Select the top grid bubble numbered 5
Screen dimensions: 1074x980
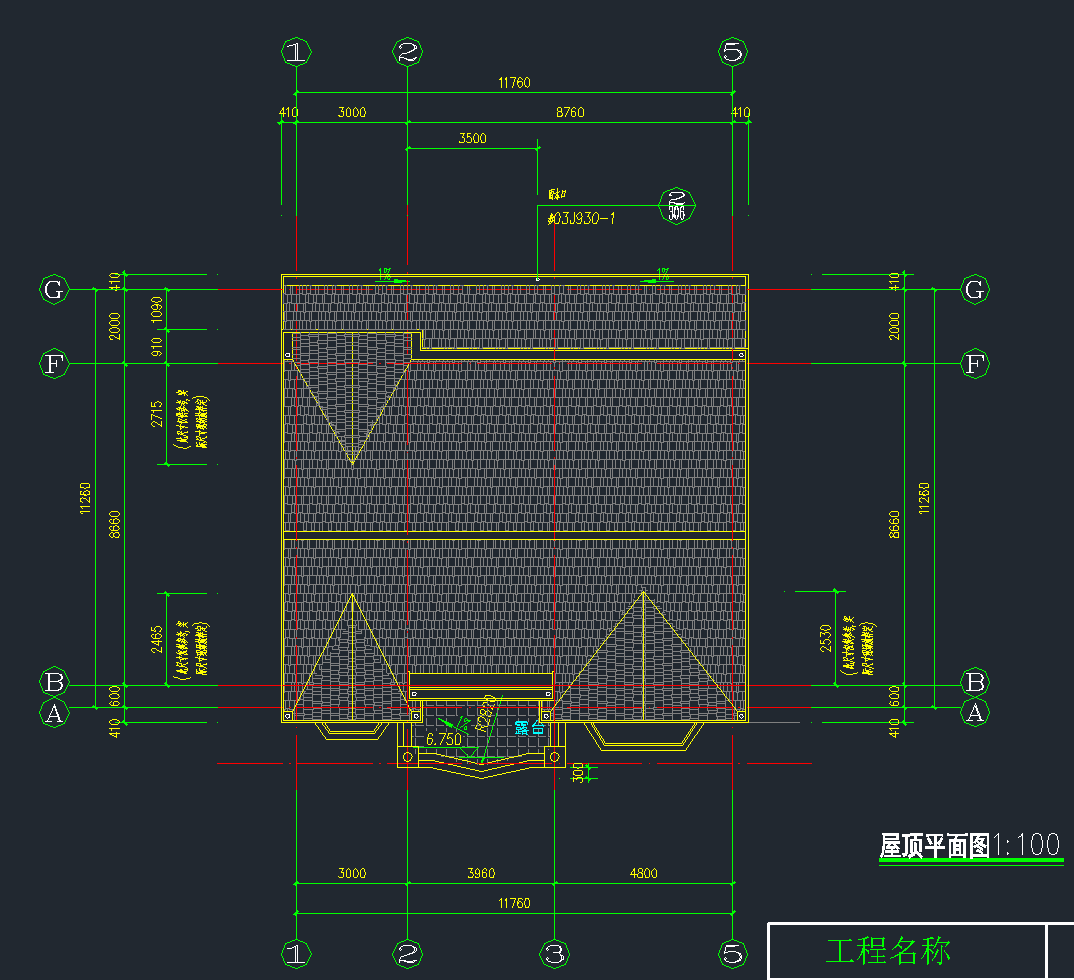733,52
